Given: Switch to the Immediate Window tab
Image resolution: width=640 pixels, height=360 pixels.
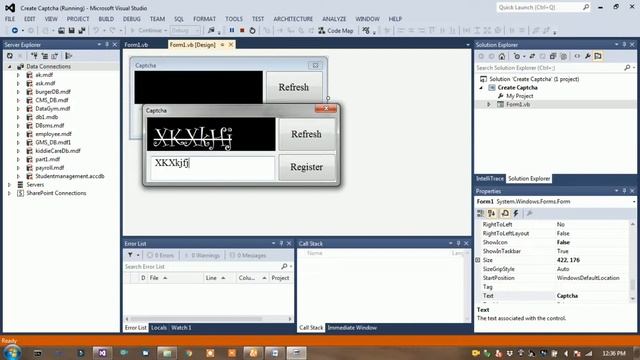Looking at the screenshot, I should [x=352, y=328].
